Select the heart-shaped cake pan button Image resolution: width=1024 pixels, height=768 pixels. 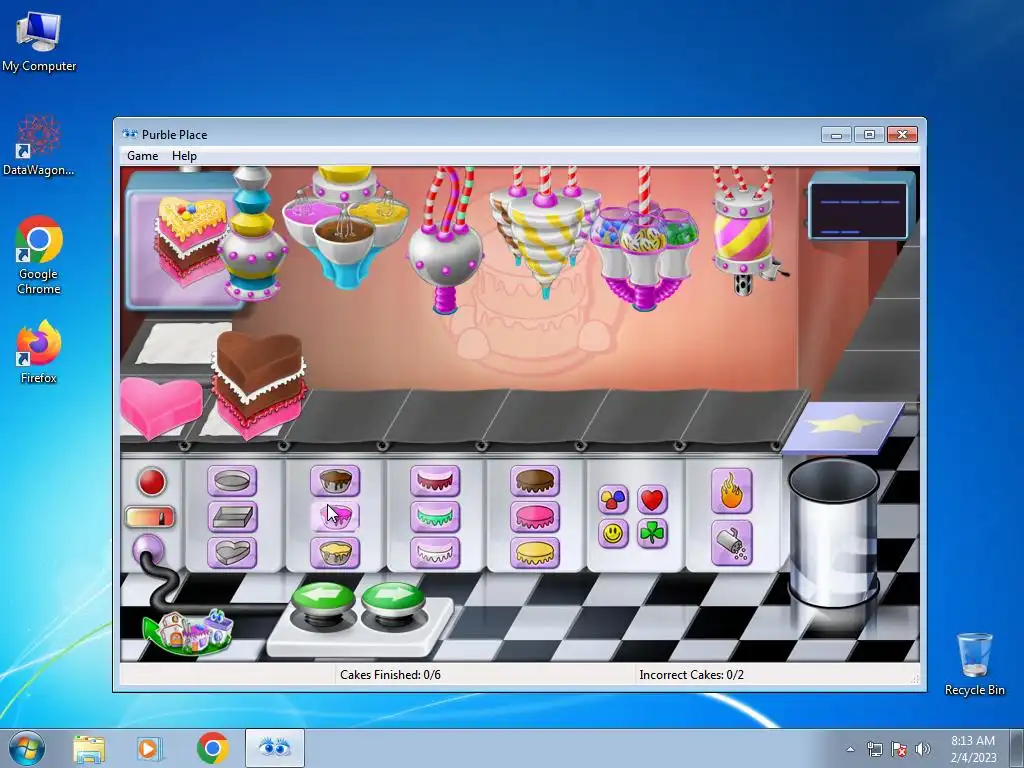tap(232, 552)
